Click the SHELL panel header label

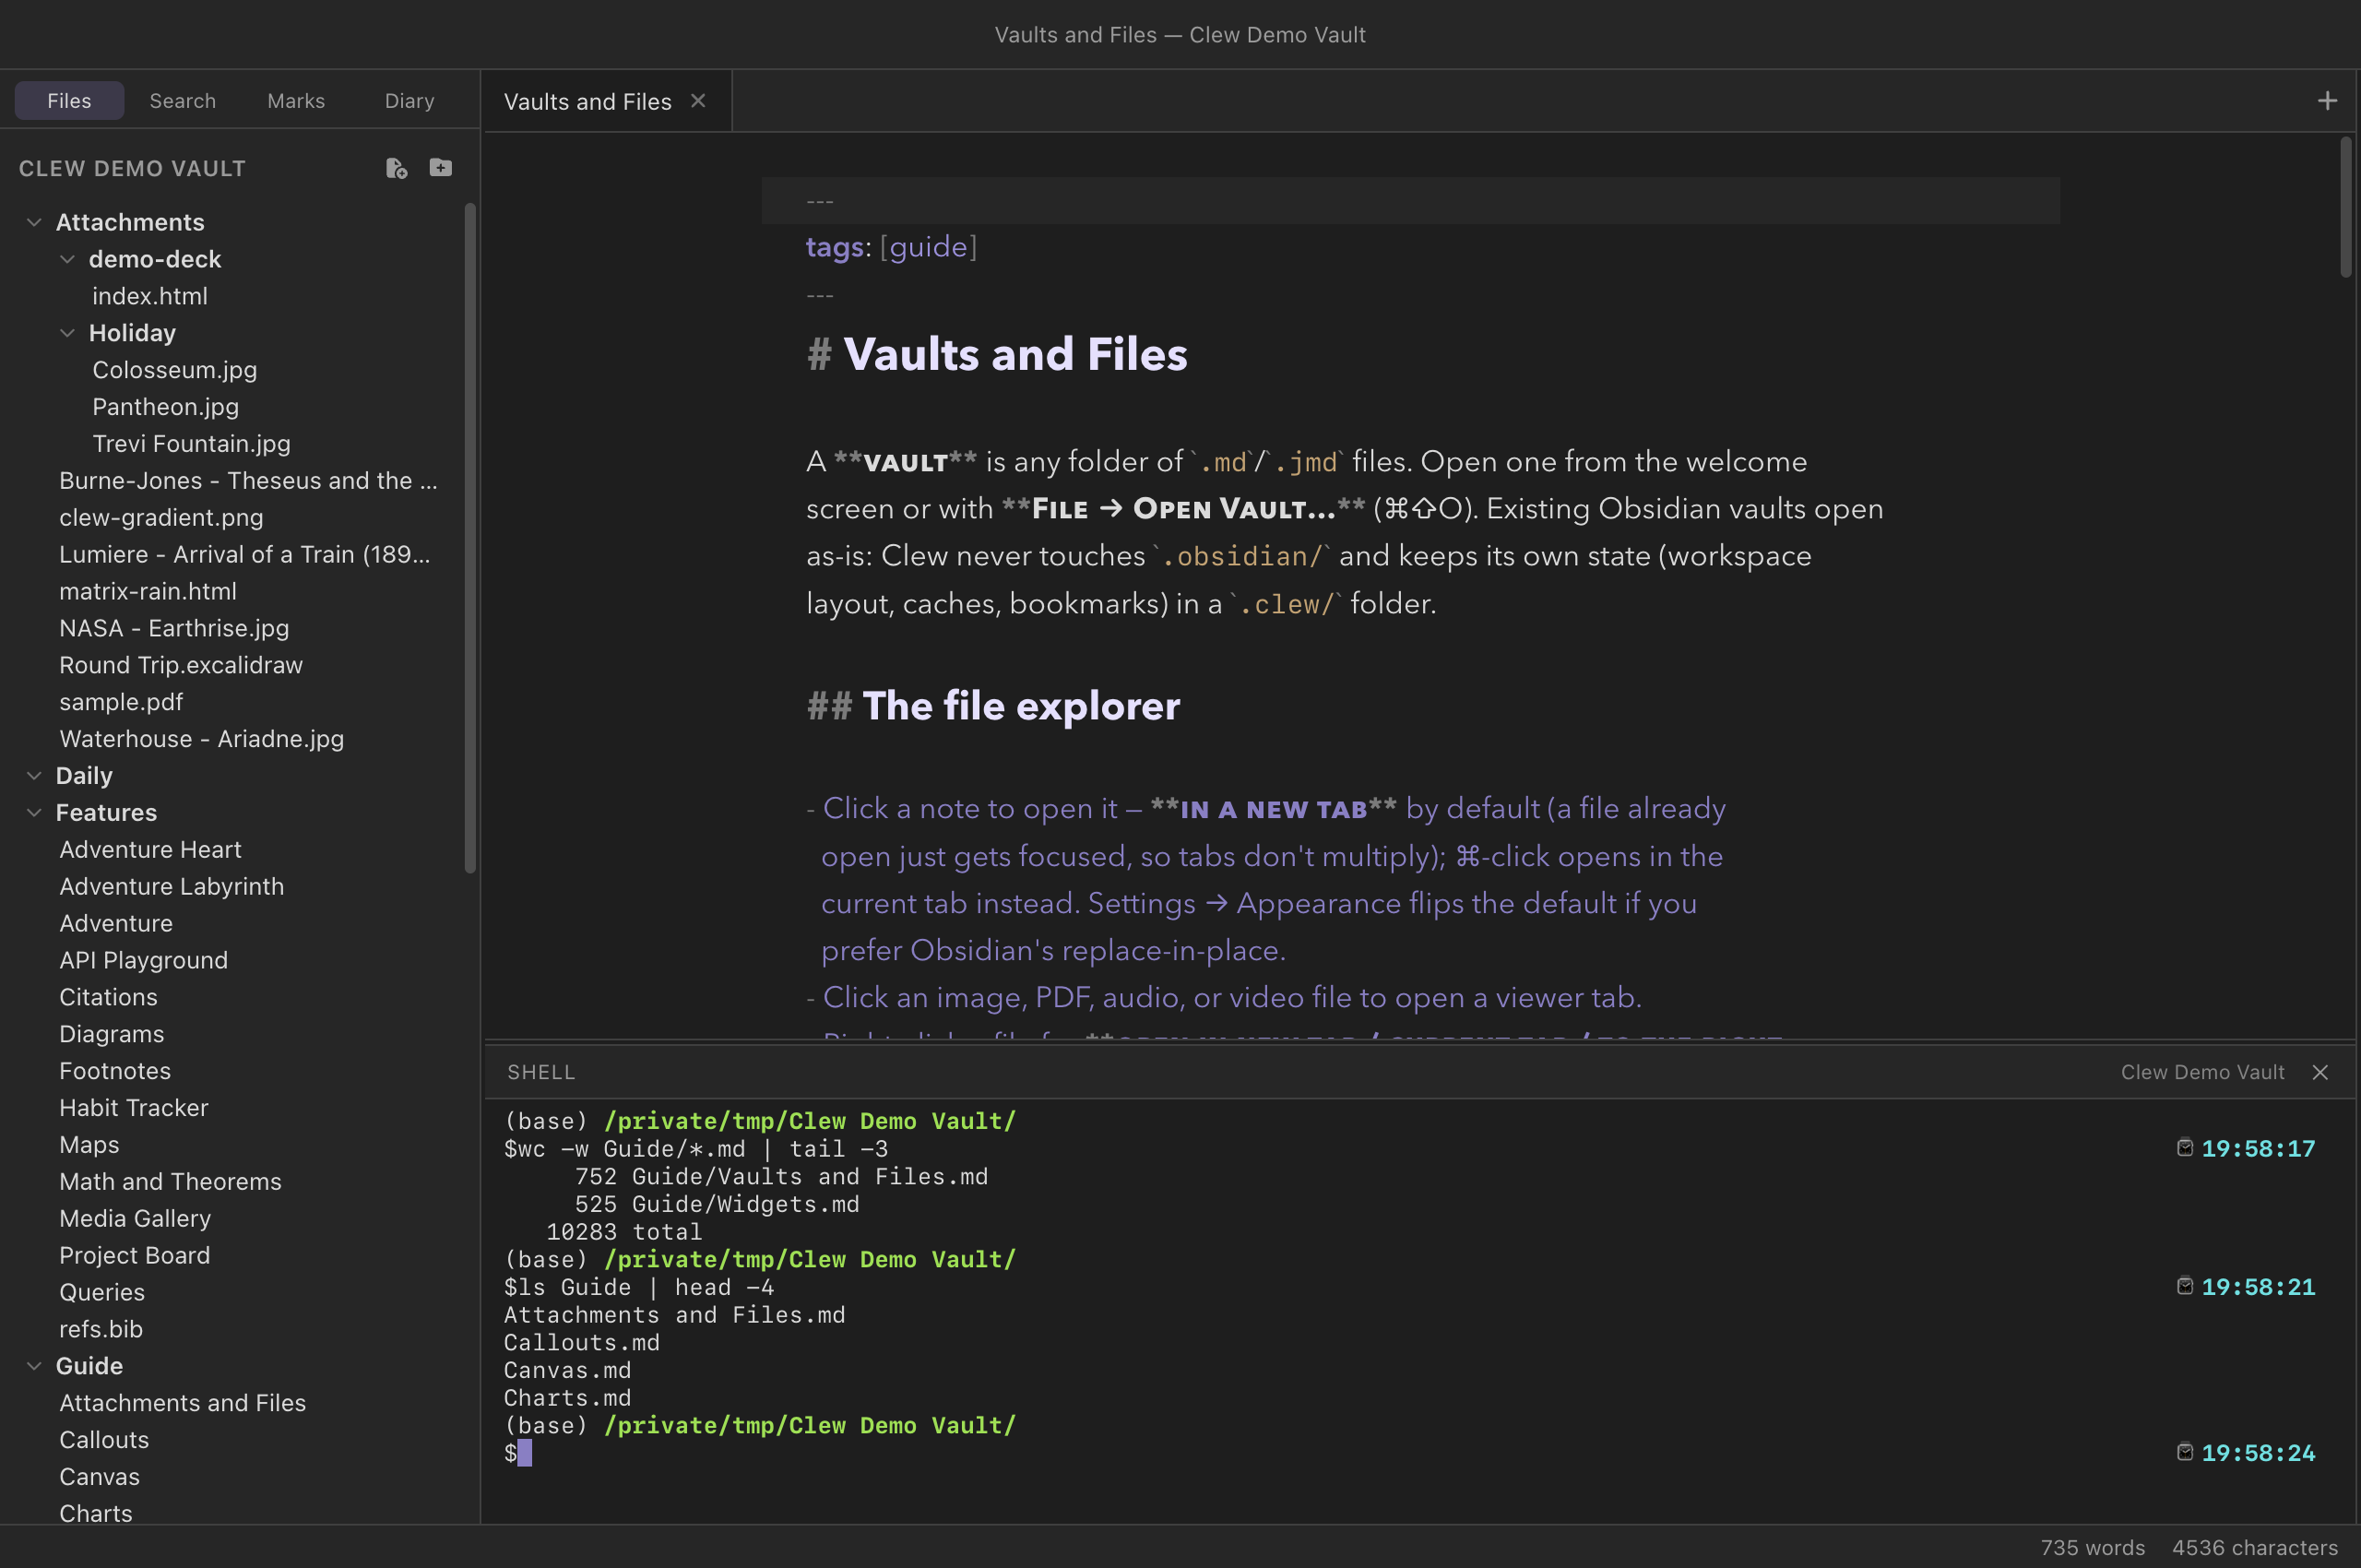[x=541, y=1072]
